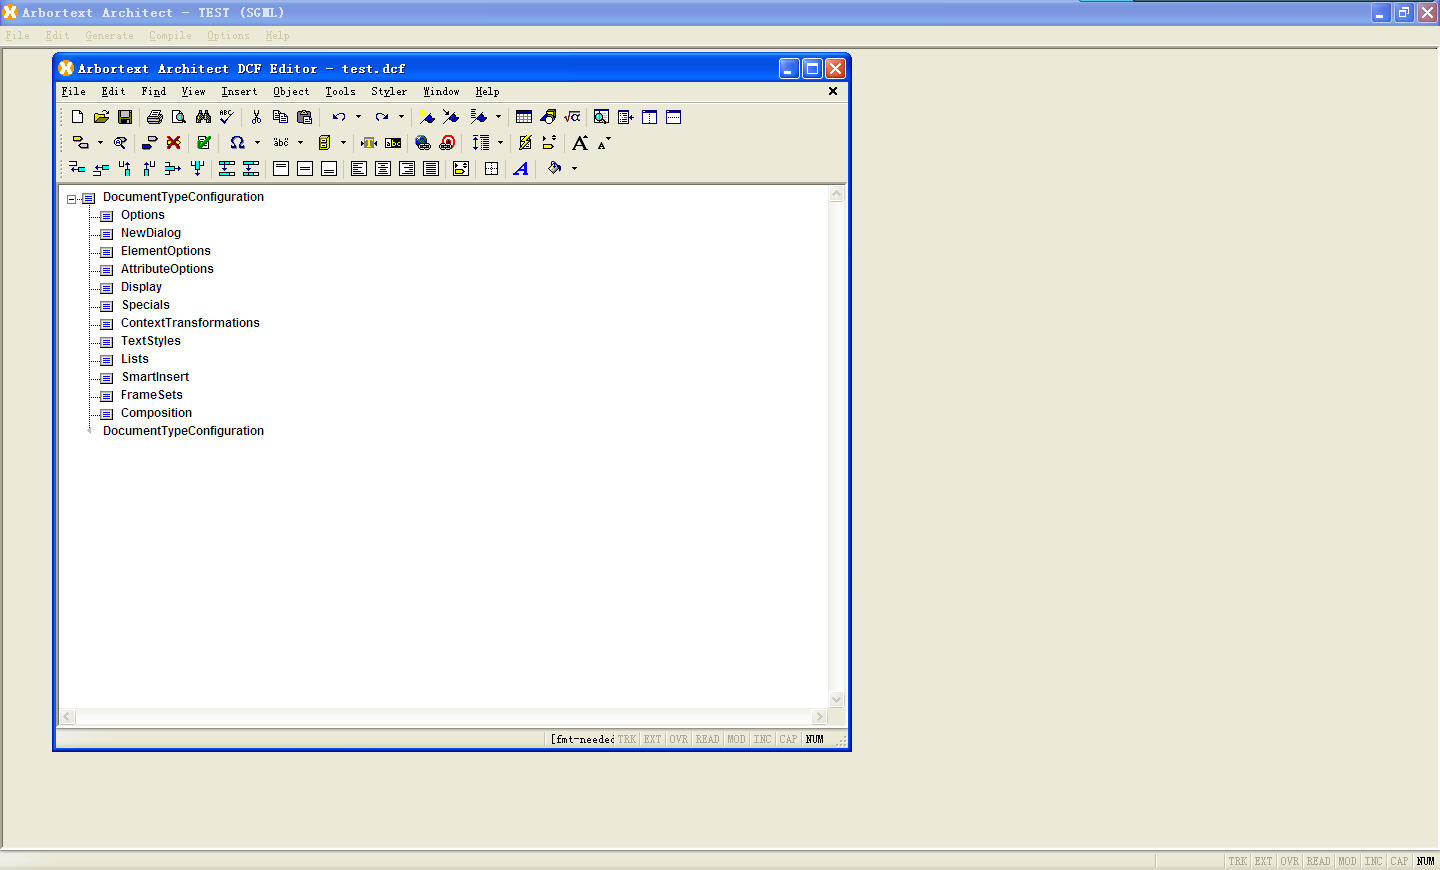Open the Window menu
Screen dimensions: 1440x870
click(441, 92)
